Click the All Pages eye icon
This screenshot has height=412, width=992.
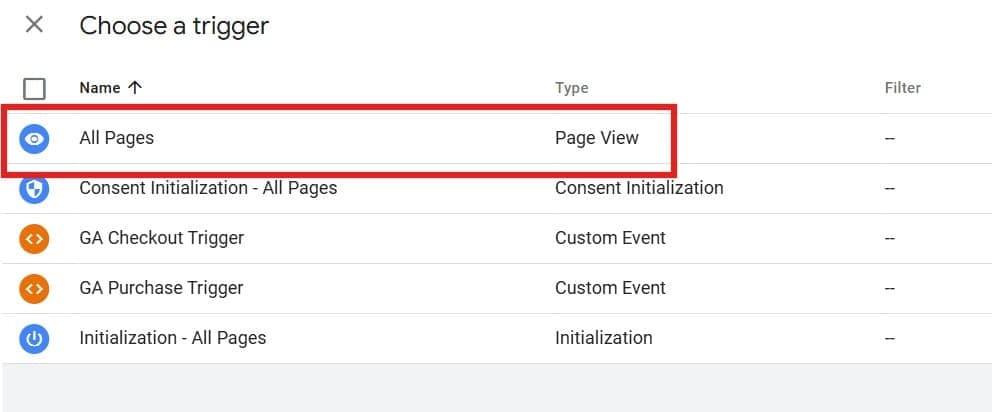34,139
